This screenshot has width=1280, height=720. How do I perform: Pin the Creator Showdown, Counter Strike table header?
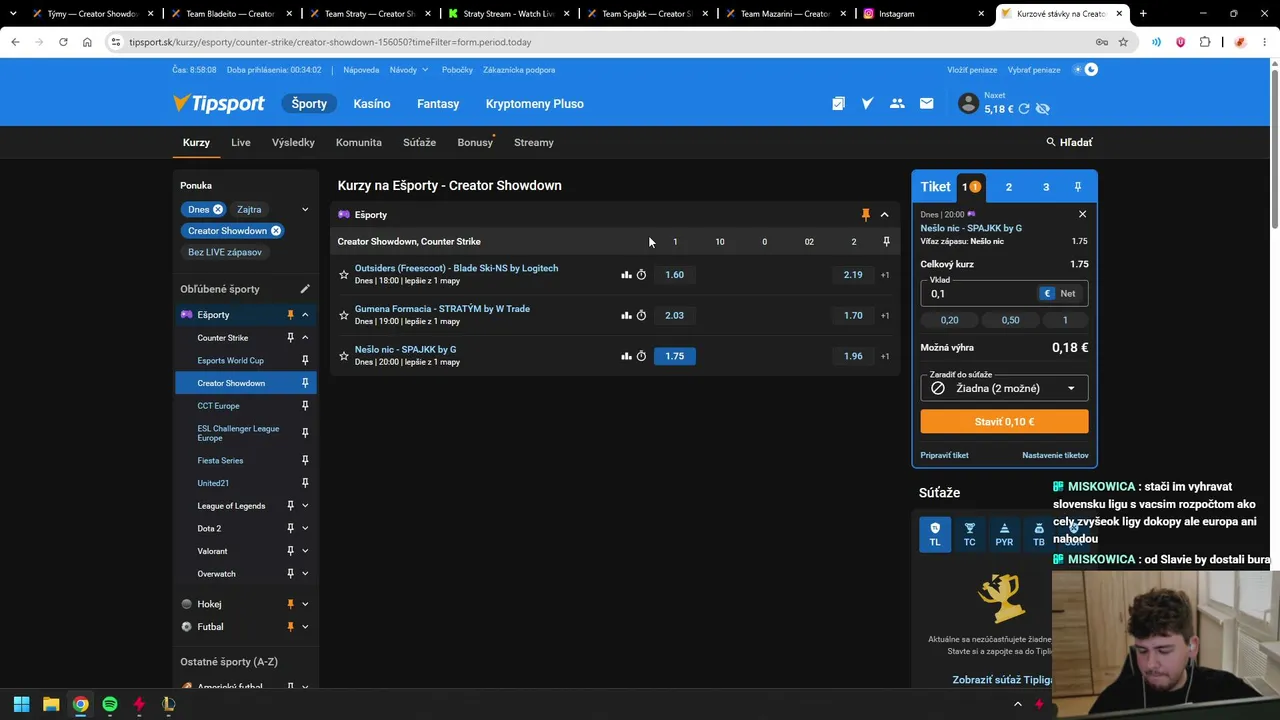(886, 242)
